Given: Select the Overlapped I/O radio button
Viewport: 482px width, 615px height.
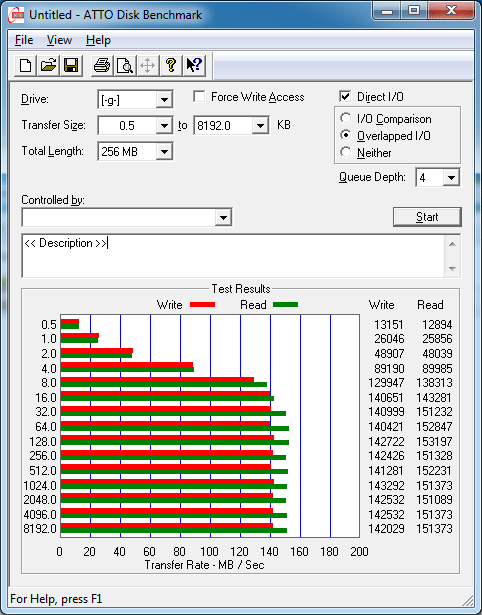Looking at the screenshot, I should pyautogui.click(x=346, y=135).
